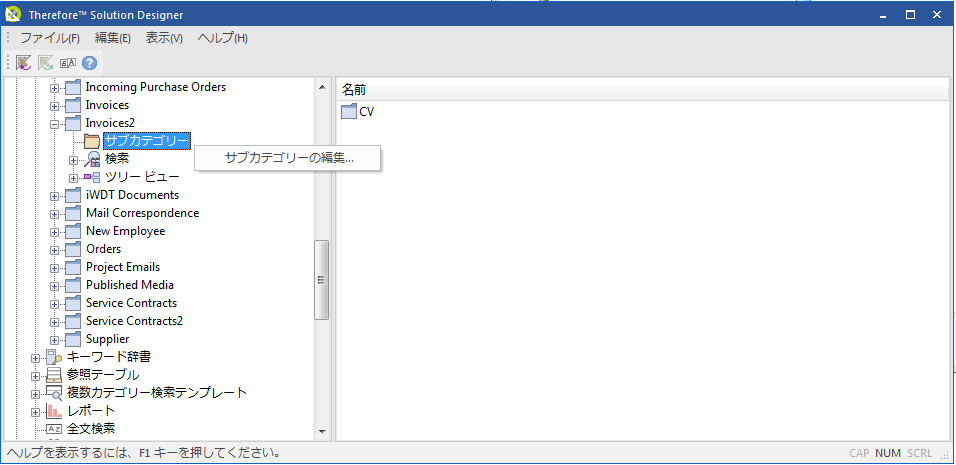Expand the Service Contracts2 node
The height and width of the screenshot is (465, 956).
pos(54,322)
